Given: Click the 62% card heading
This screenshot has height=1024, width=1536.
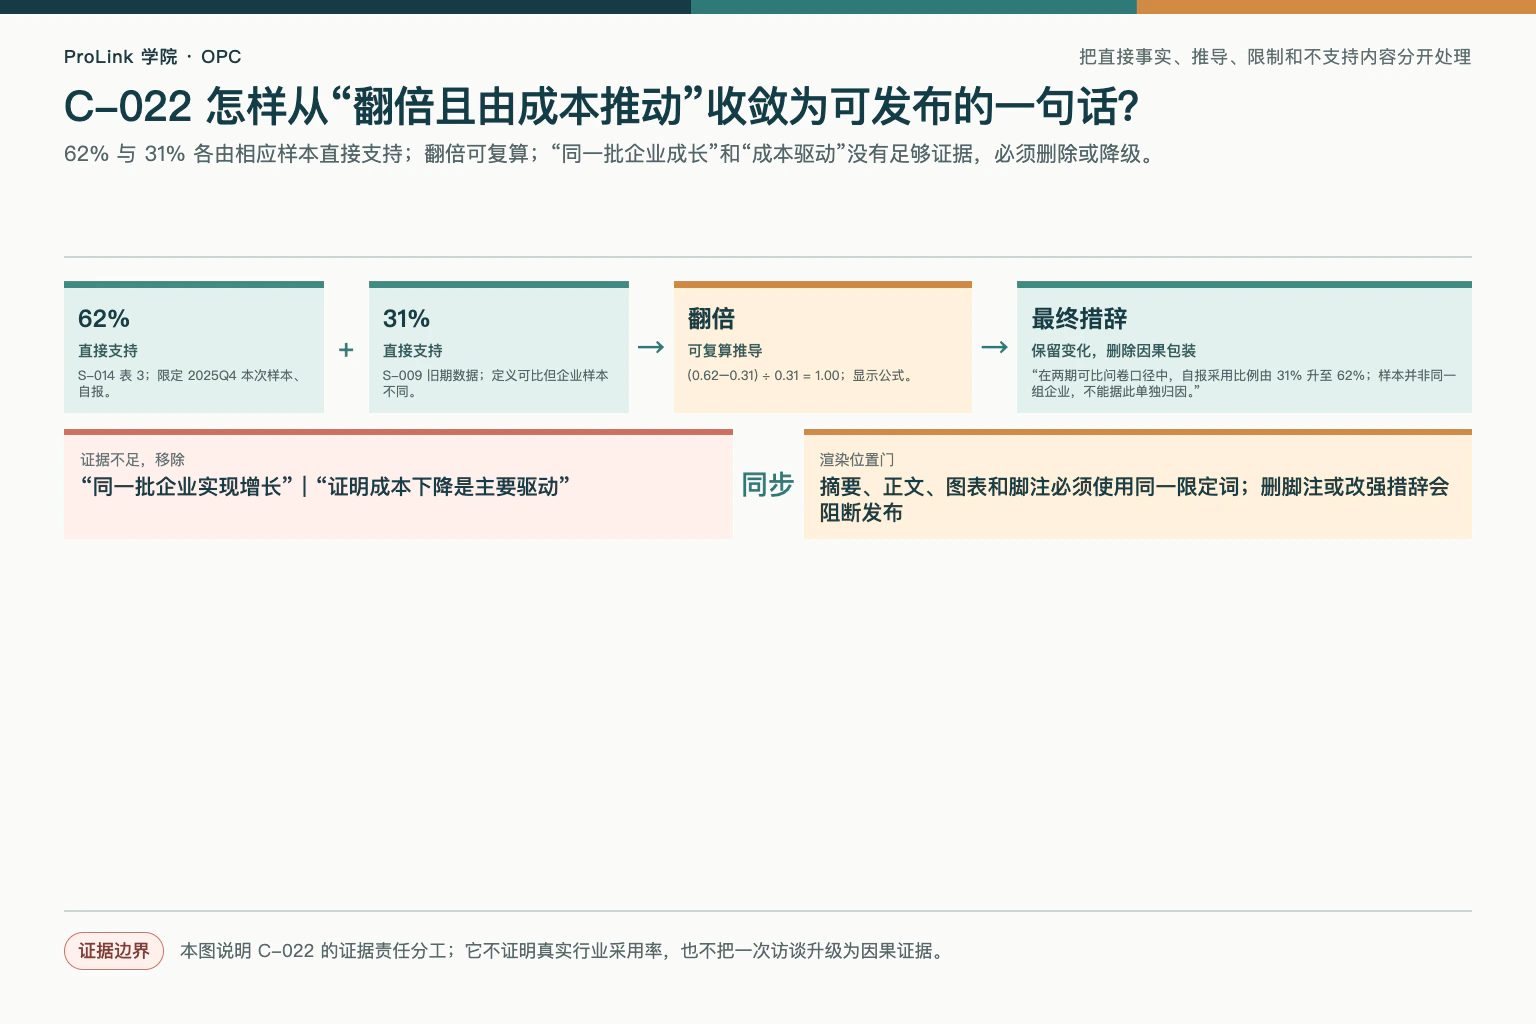Looking at the screenshot, I should coord(104,319).
